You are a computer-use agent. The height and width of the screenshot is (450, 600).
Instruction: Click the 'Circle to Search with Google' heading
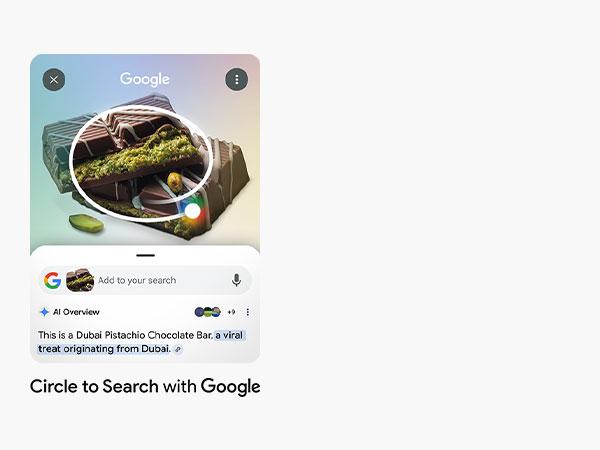point(145,386)
